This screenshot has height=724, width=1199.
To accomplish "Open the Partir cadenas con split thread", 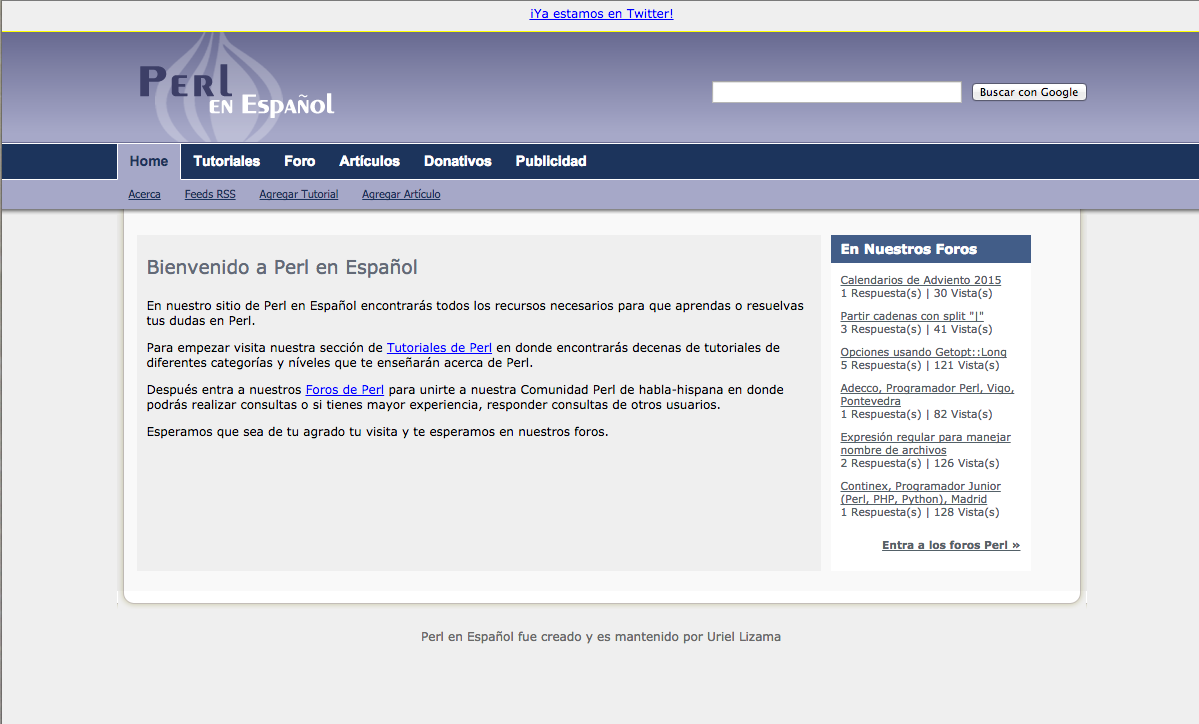I will pos(911,315).
